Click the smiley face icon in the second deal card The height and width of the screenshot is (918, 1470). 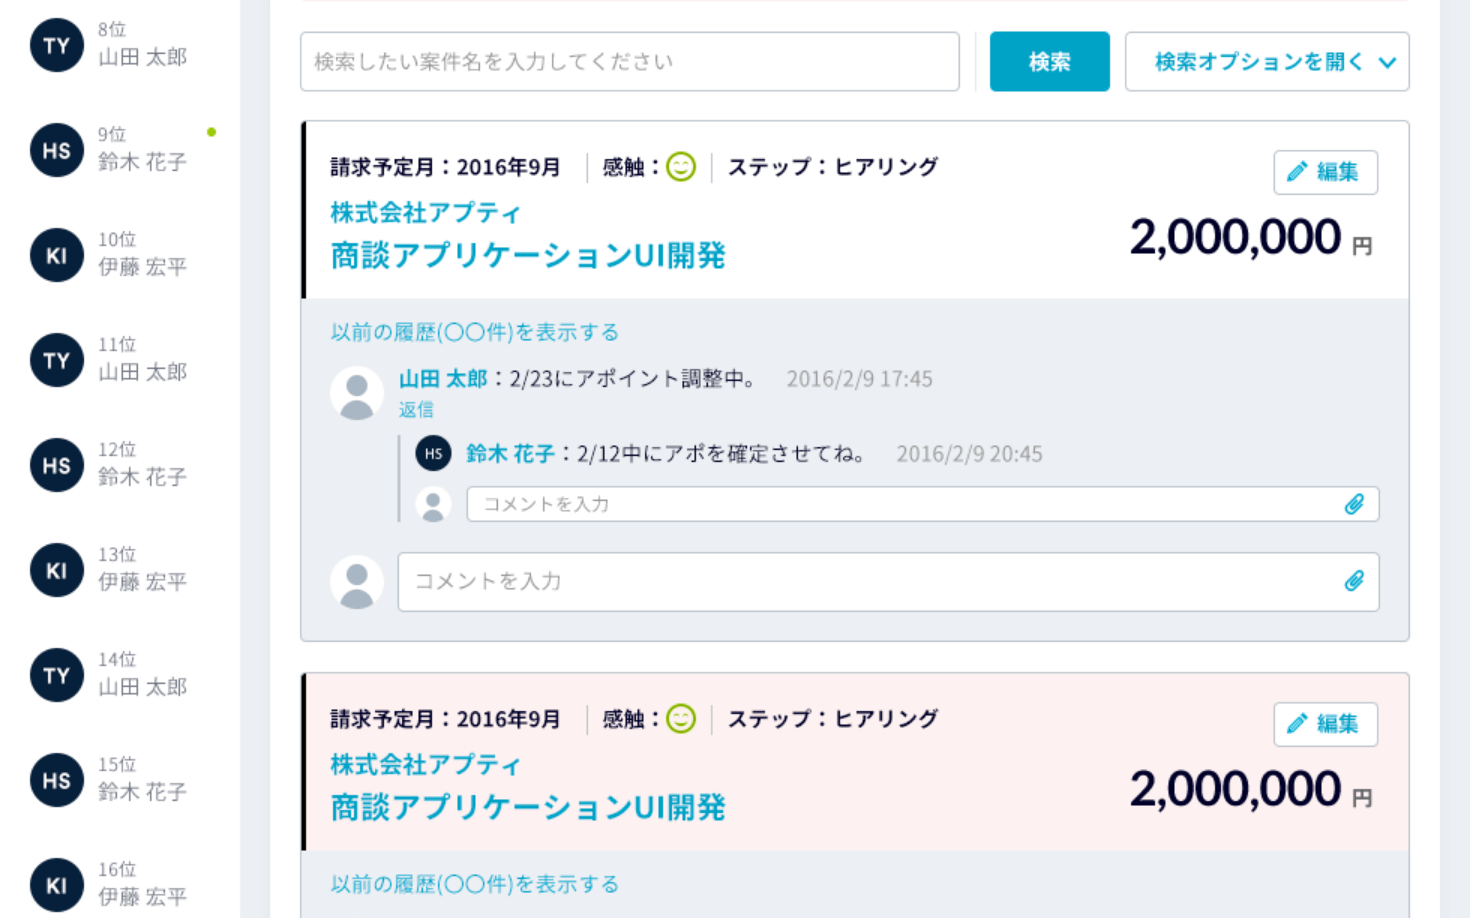tap(681, 719)
